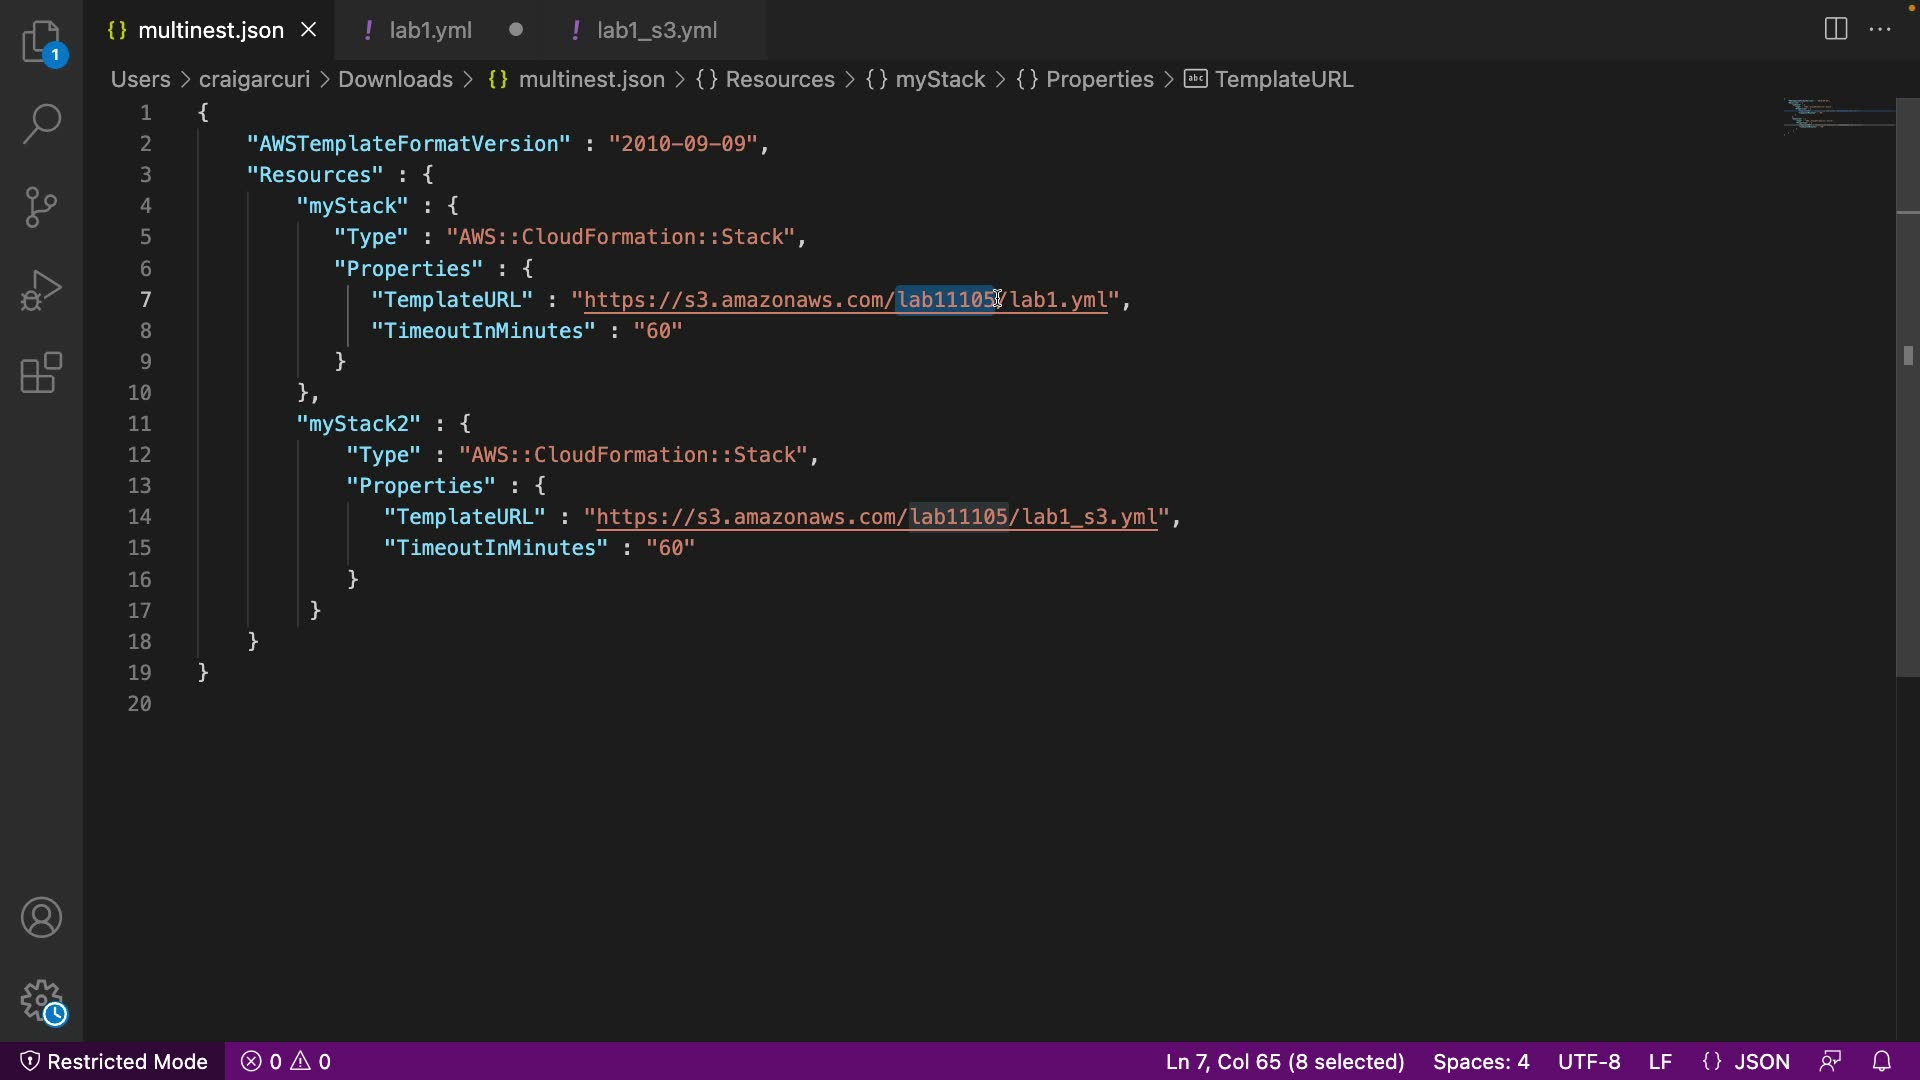This screenshot has width=1920, height=1080.
Task: Open editor More Actions ellipsis menu
Action: pos(1880,29)
